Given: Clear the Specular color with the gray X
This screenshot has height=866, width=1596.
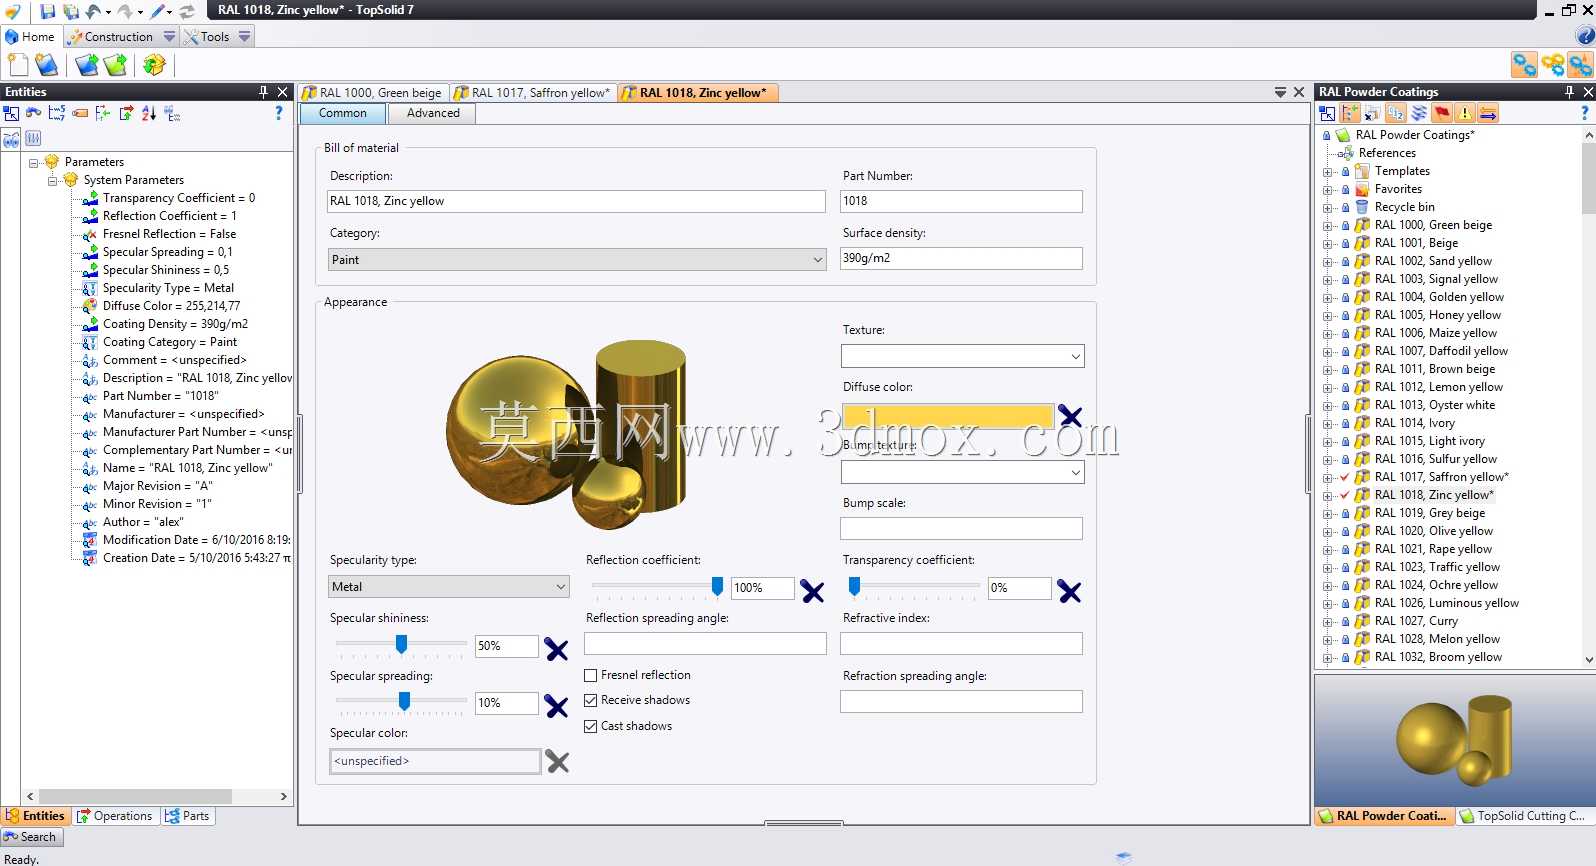Looking at the screenshot, I should click(x=557, y=762).
